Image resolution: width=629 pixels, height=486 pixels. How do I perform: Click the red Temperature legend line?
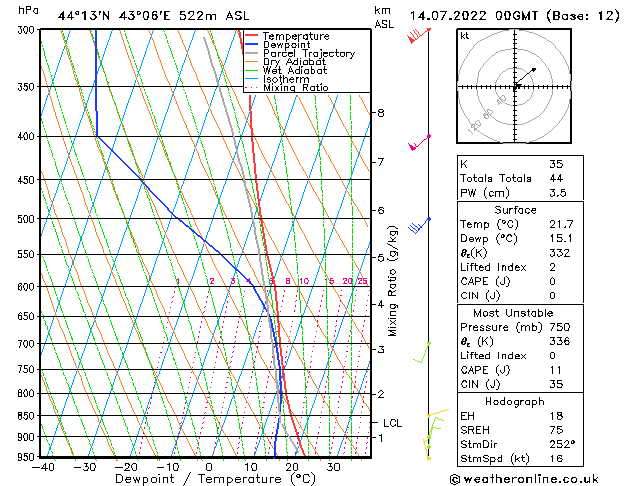252,36
